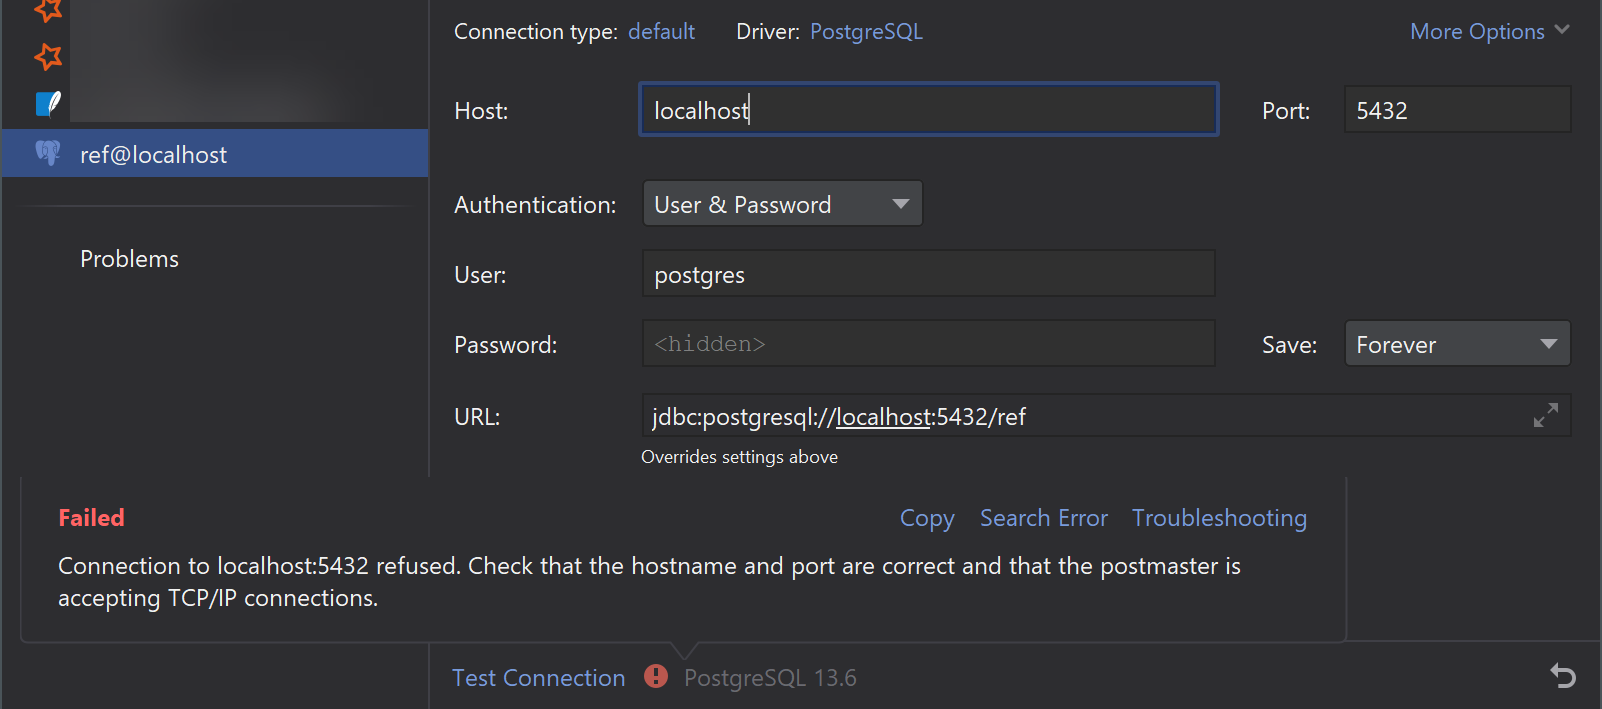Click the red error icon next to Test Connection
1602x709 pixels.
click(656, 677)
